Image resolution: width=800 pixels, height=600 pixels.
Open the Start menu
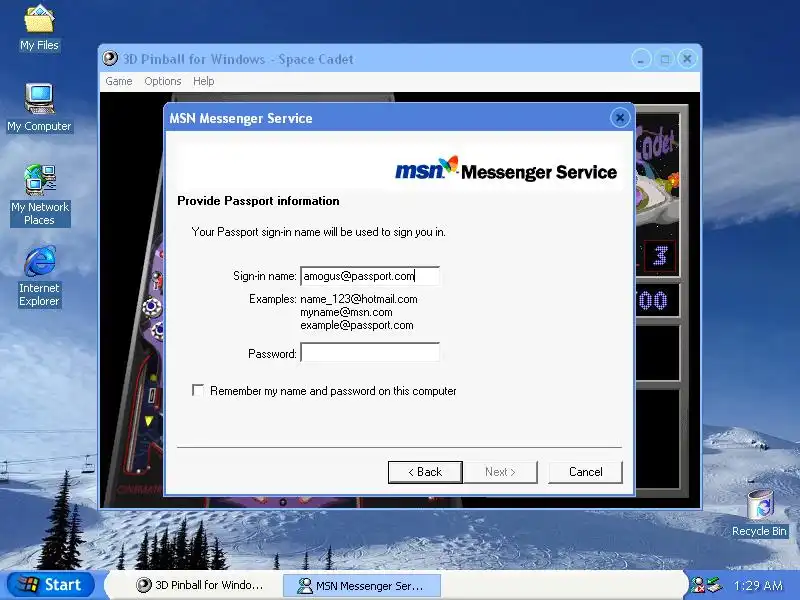coord(51,585)
